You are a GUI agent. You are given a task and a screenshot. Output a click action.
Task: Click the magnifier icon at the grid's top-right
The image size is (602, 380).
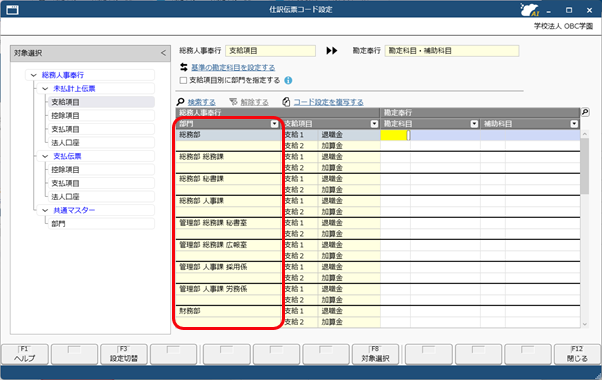pyautogui.click(x=585, y=112)
